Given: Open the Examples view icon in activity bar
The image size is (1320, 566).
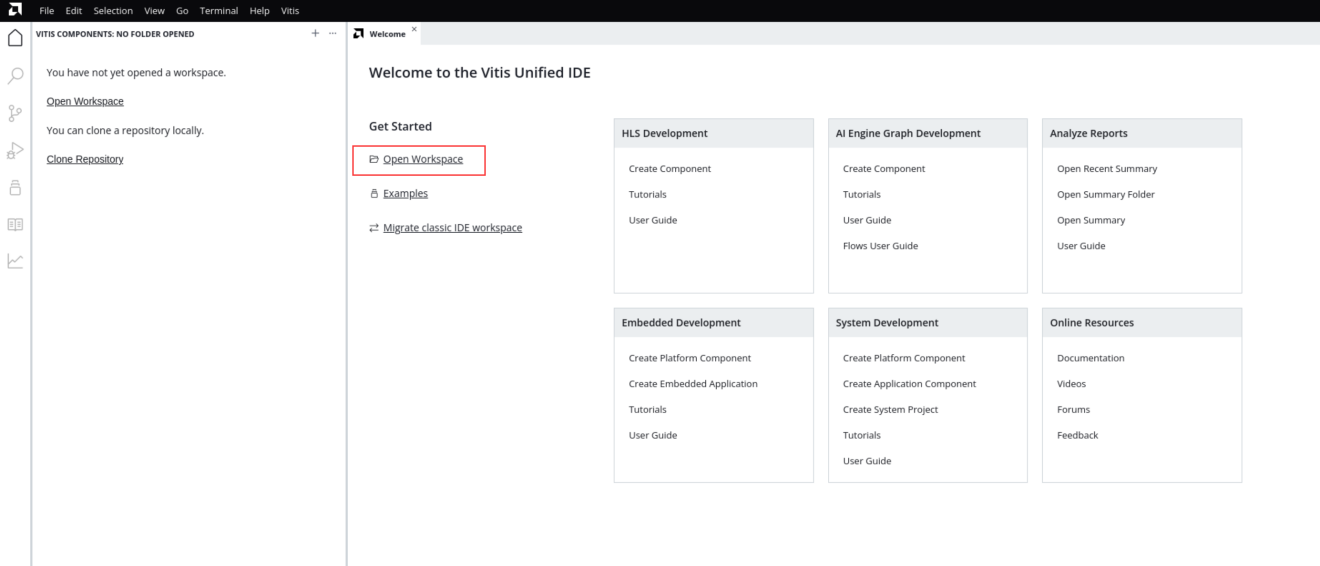Looking at the screenshot, I should pos(15,187).
